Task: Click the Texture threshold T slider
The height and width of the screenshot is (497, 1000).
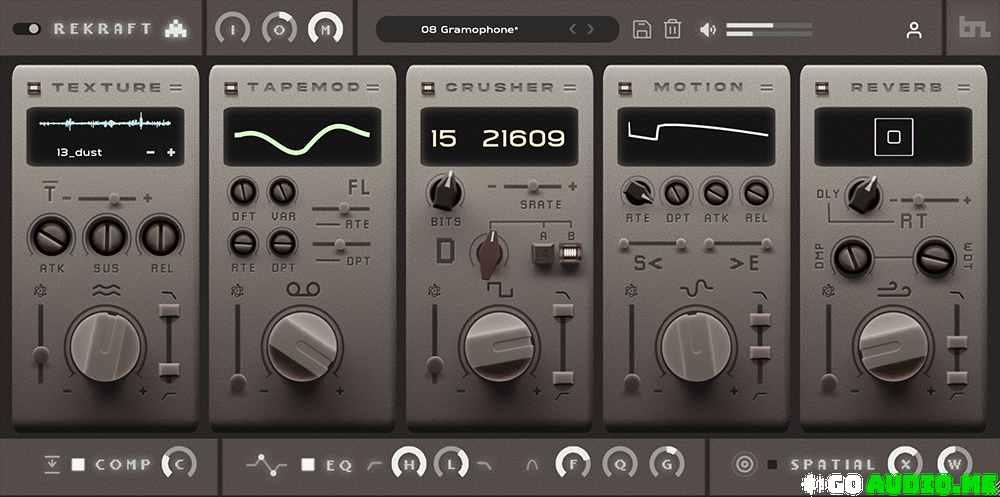Action: click(107, 199)
